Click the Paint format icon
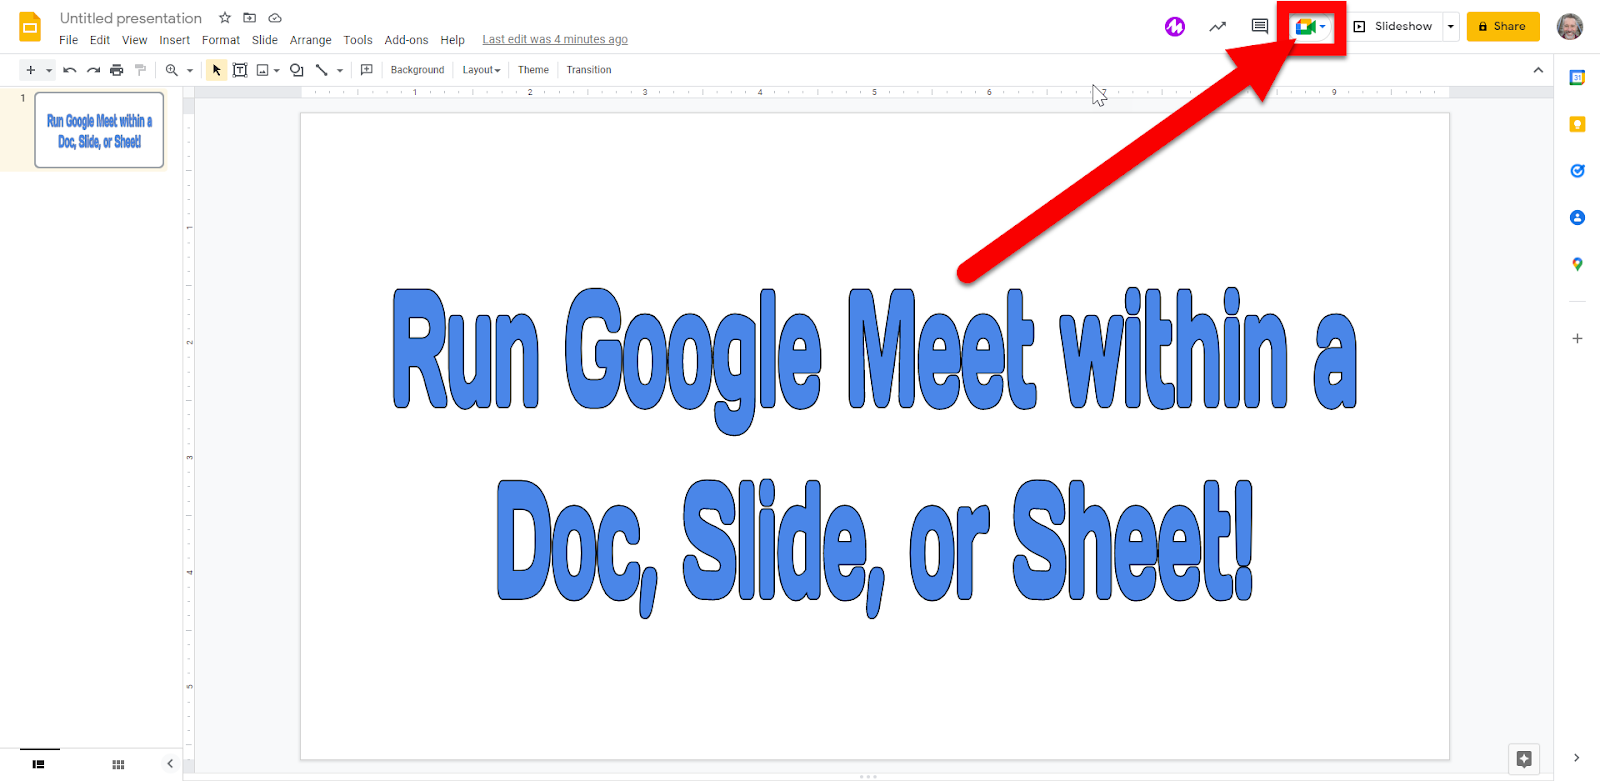This screenshot has height=781, width=1600. click(x=141, y=70)
